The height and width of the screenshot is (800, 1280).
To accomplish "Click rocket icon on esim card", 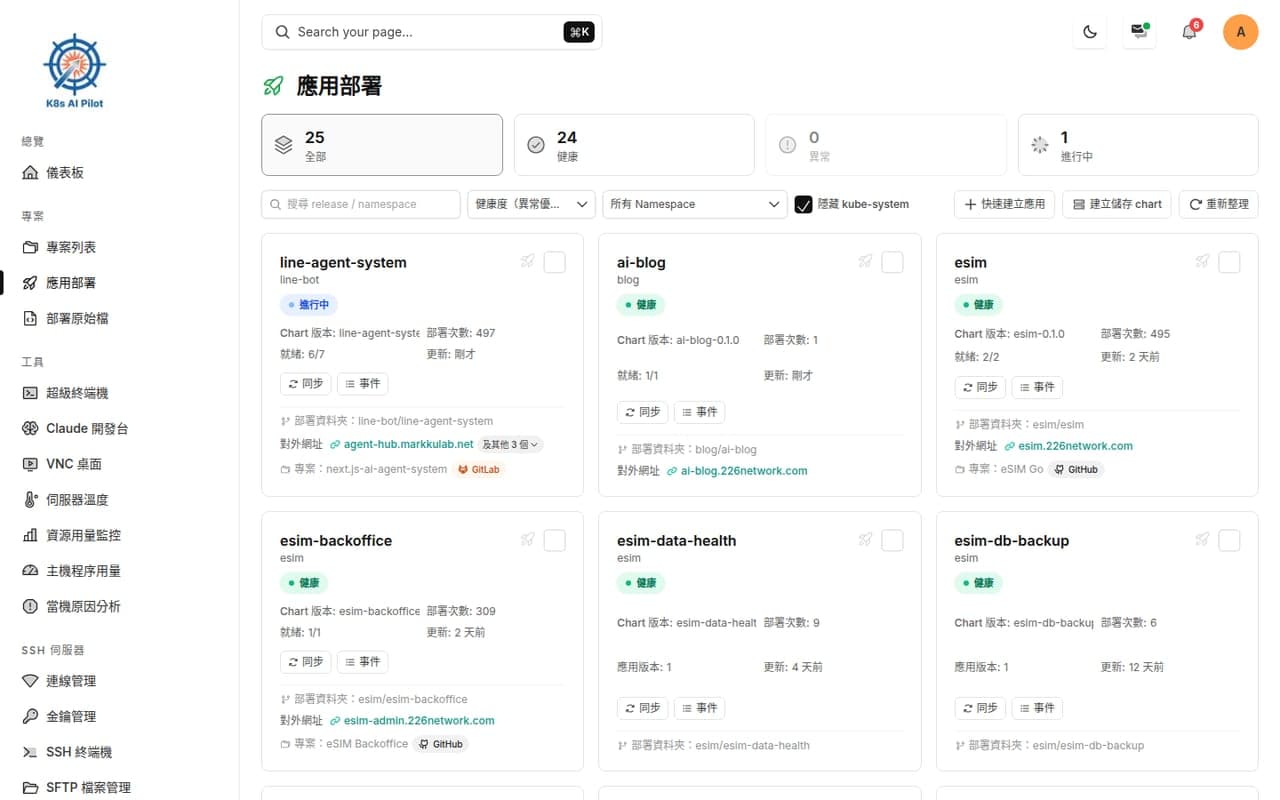I will 1202,262.
